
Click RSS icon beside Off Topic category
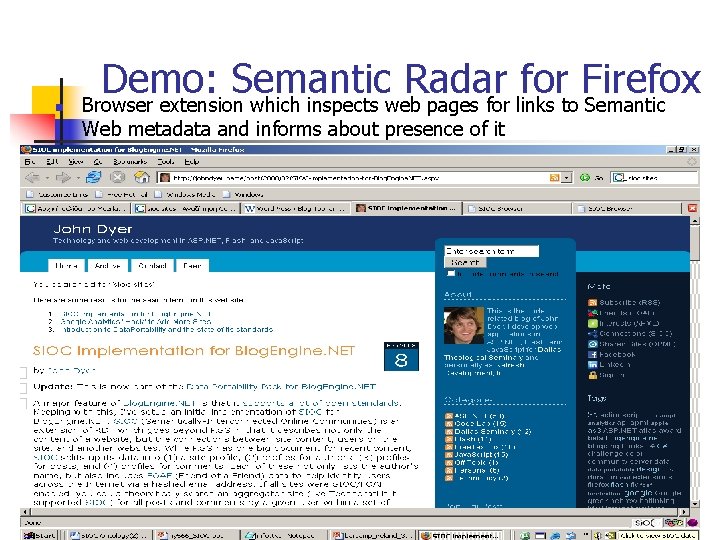click(449, 462)
